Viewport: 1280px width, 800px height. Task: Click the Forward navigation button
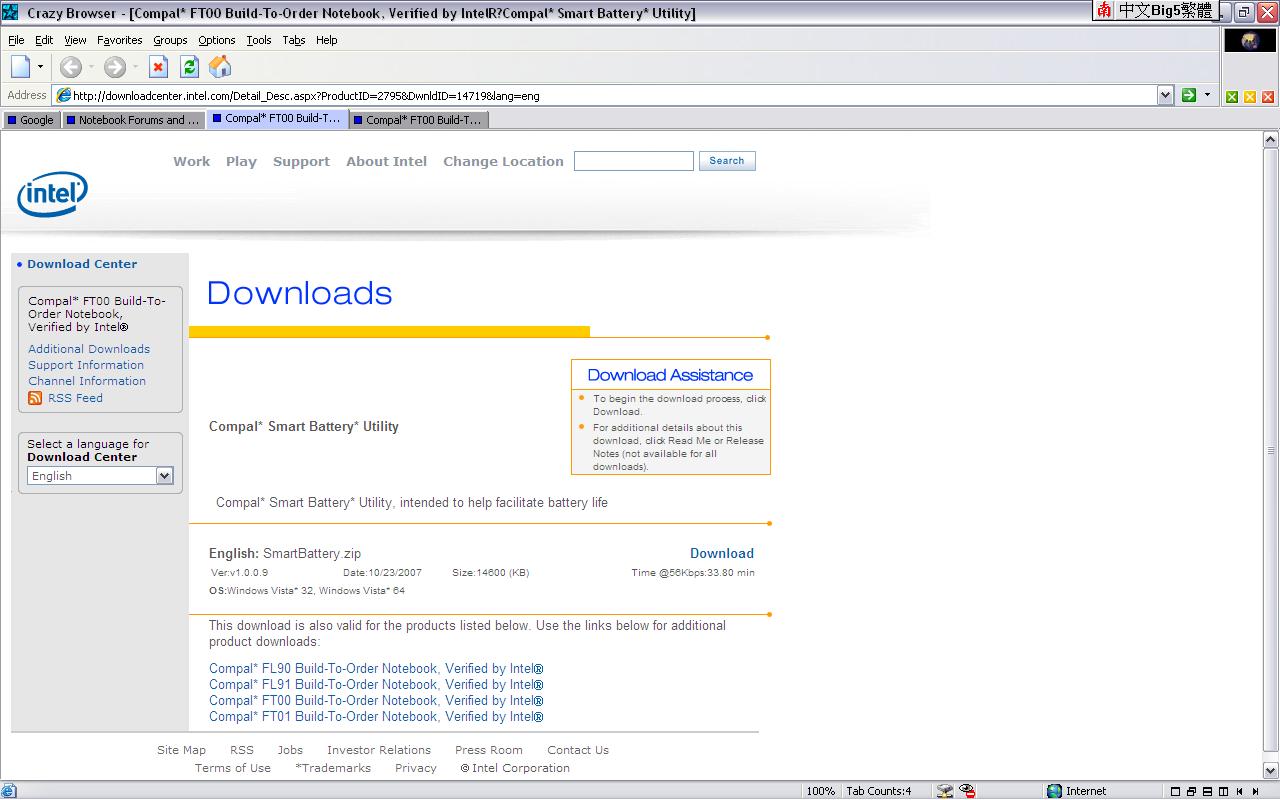point(115,67)
